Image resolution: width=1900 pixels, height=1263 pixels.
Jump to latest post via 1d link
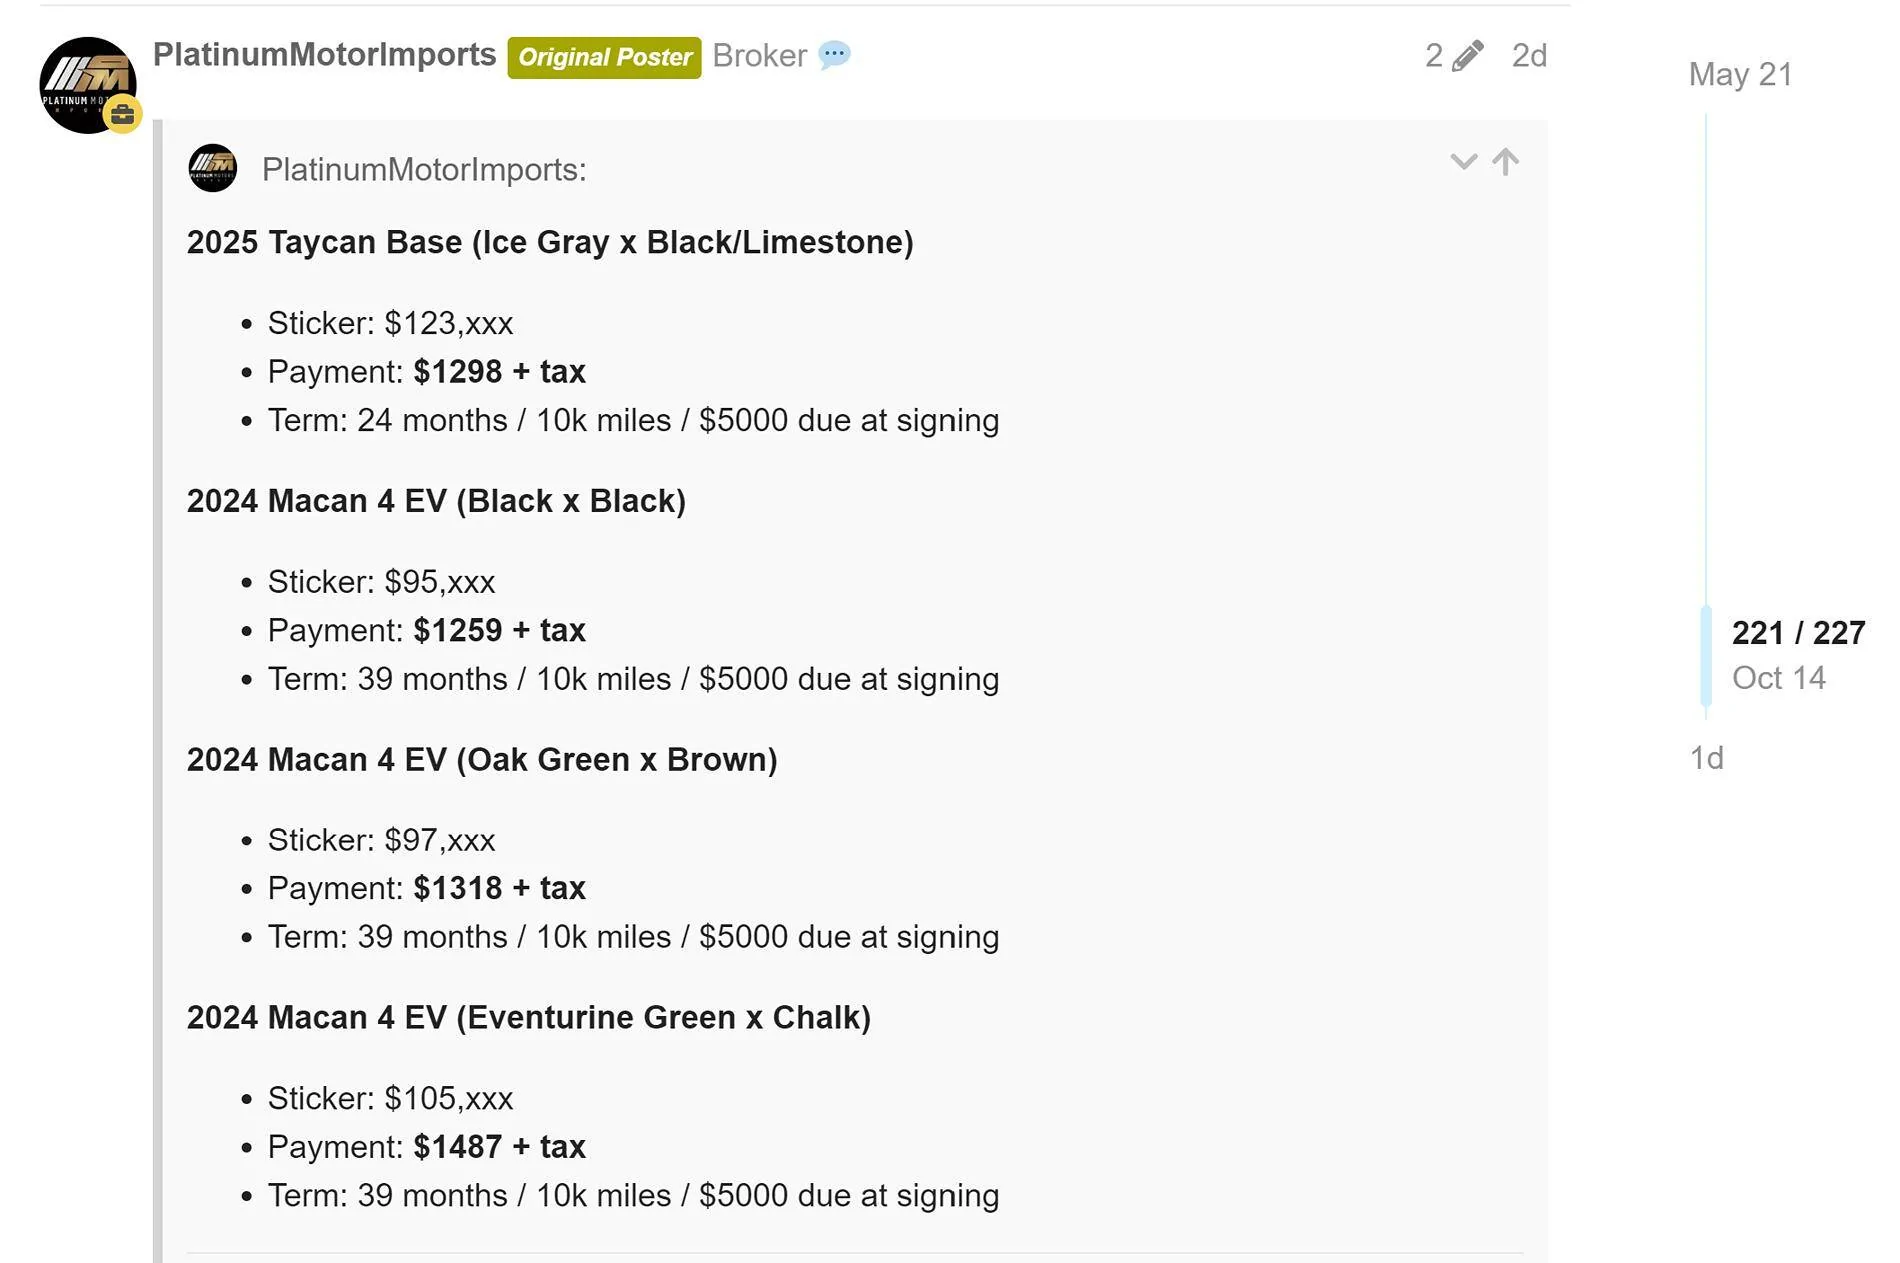[1706, 758]
